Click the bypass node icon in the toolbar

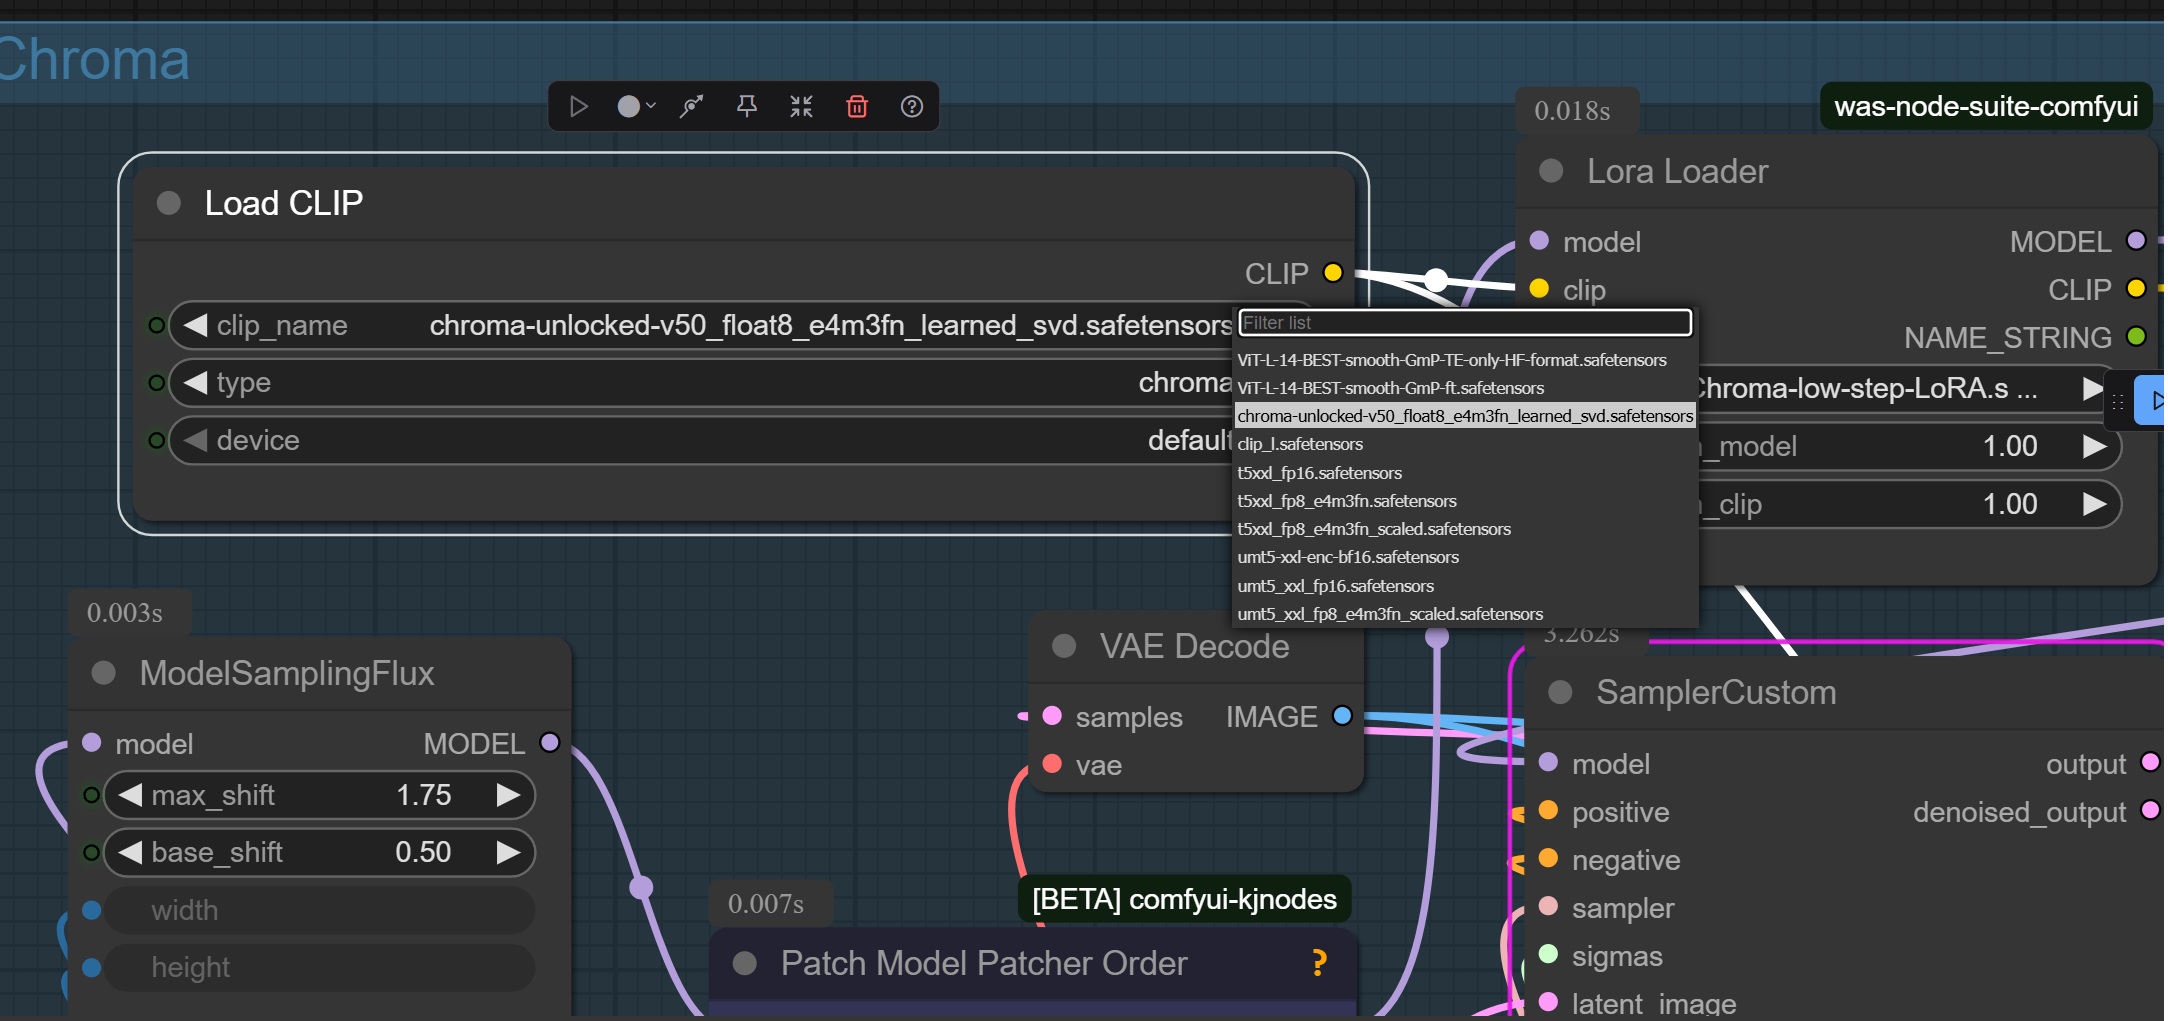click(691, 106)
